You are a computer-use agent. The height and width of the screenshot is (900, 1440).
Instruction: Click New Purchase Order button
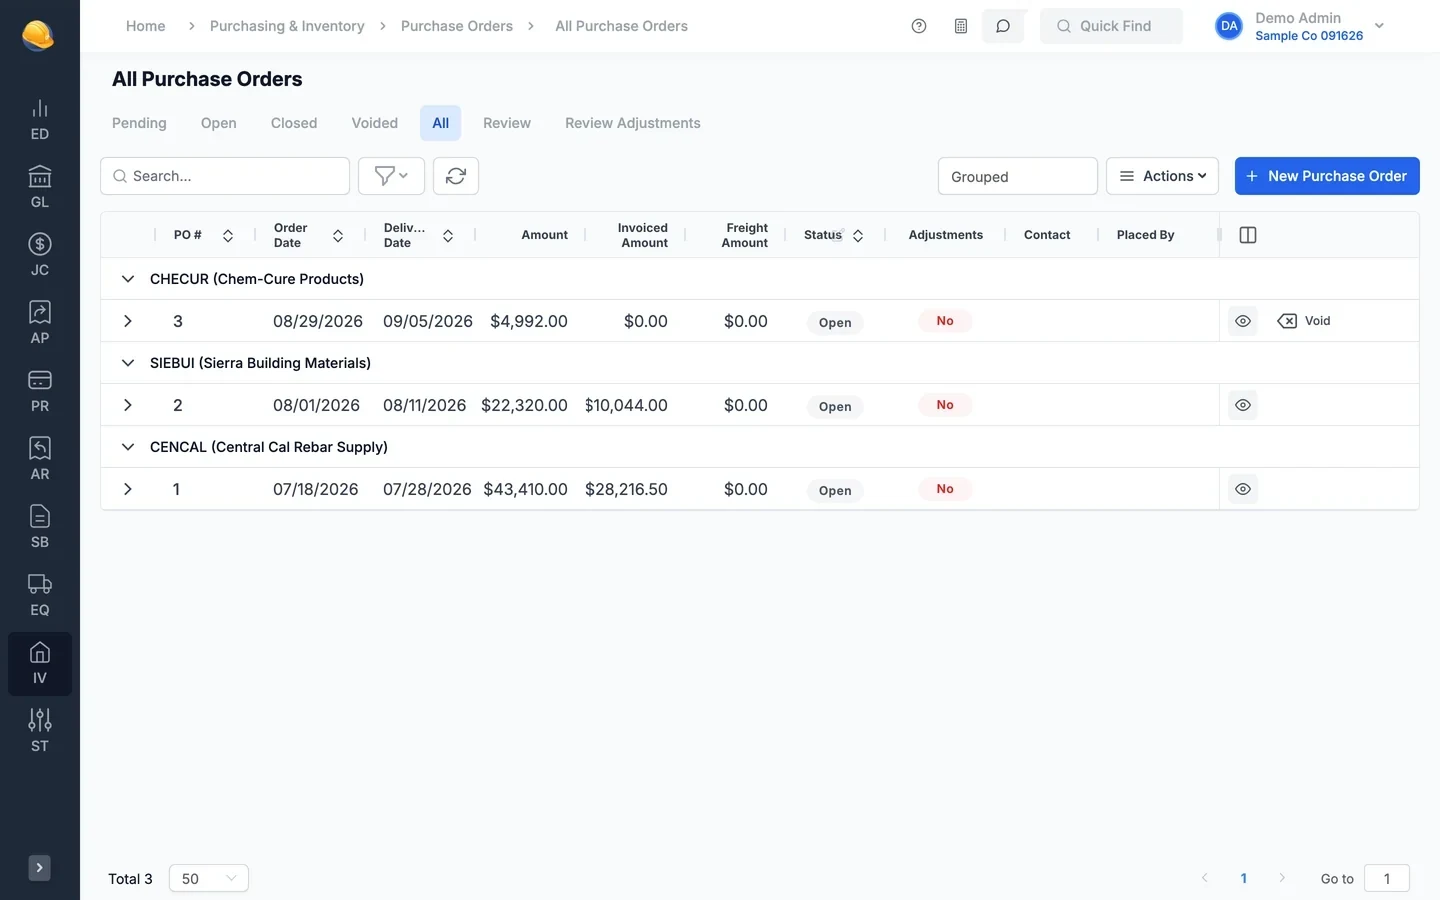(x=1327, y=176)
